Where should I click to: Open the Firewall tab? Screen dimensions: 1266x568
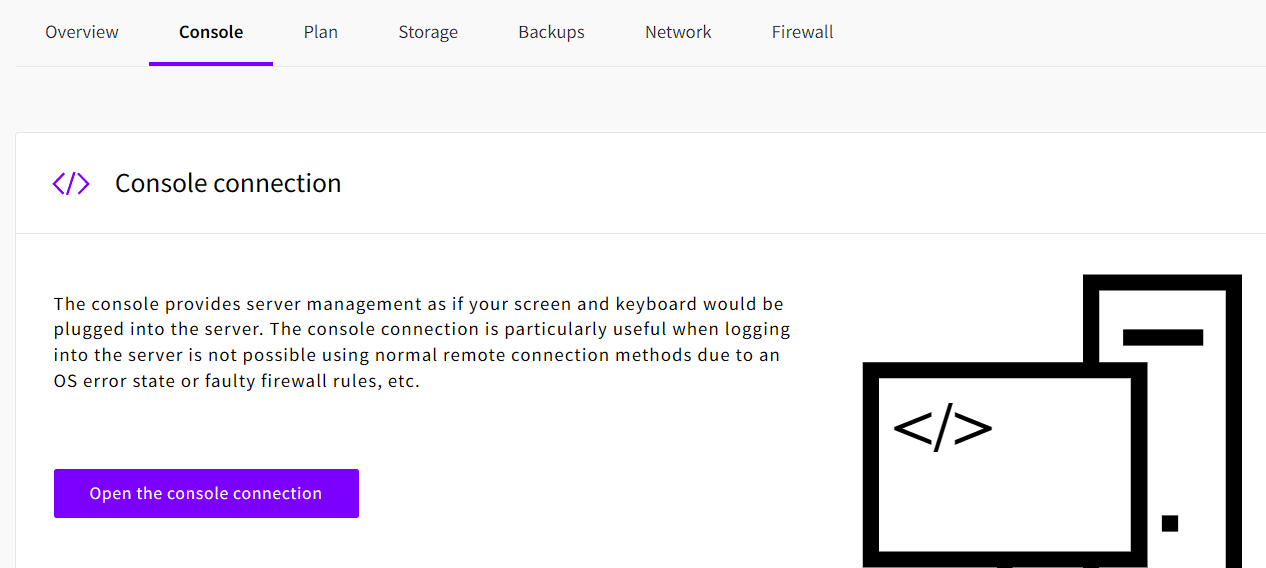802,32
